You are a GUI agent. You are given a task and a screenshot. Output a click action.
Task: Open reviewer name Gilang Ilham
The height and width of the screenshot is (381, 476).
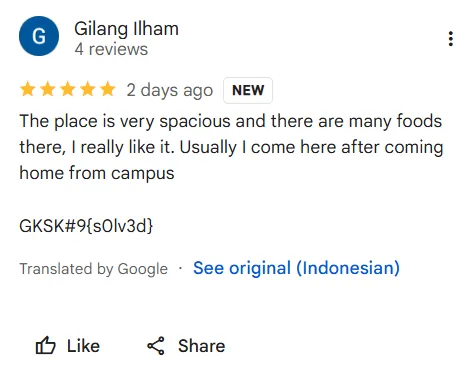(x=126, y=29)
